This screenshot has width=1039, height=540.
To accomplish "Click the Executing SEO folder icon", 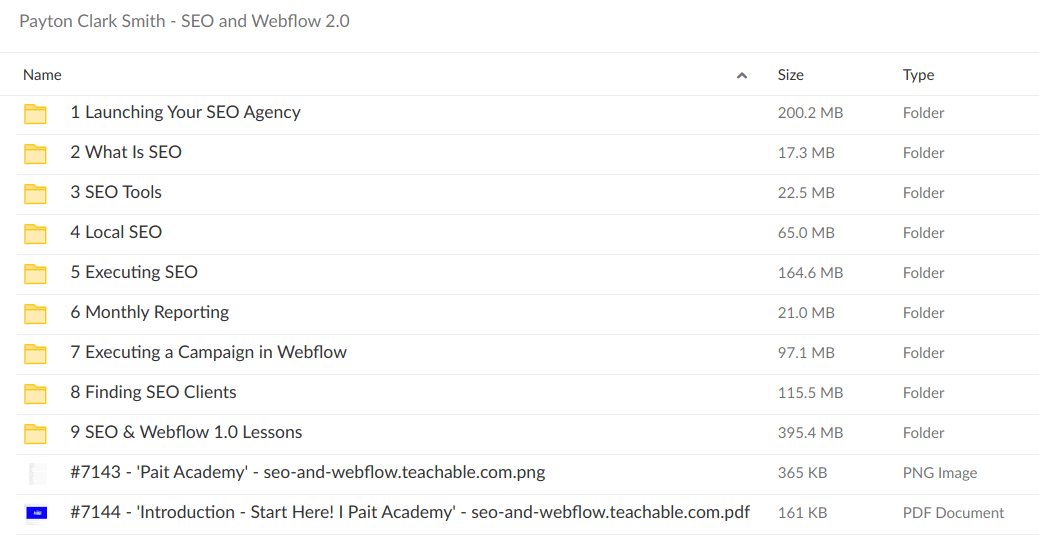I will [x=36, y=273].
